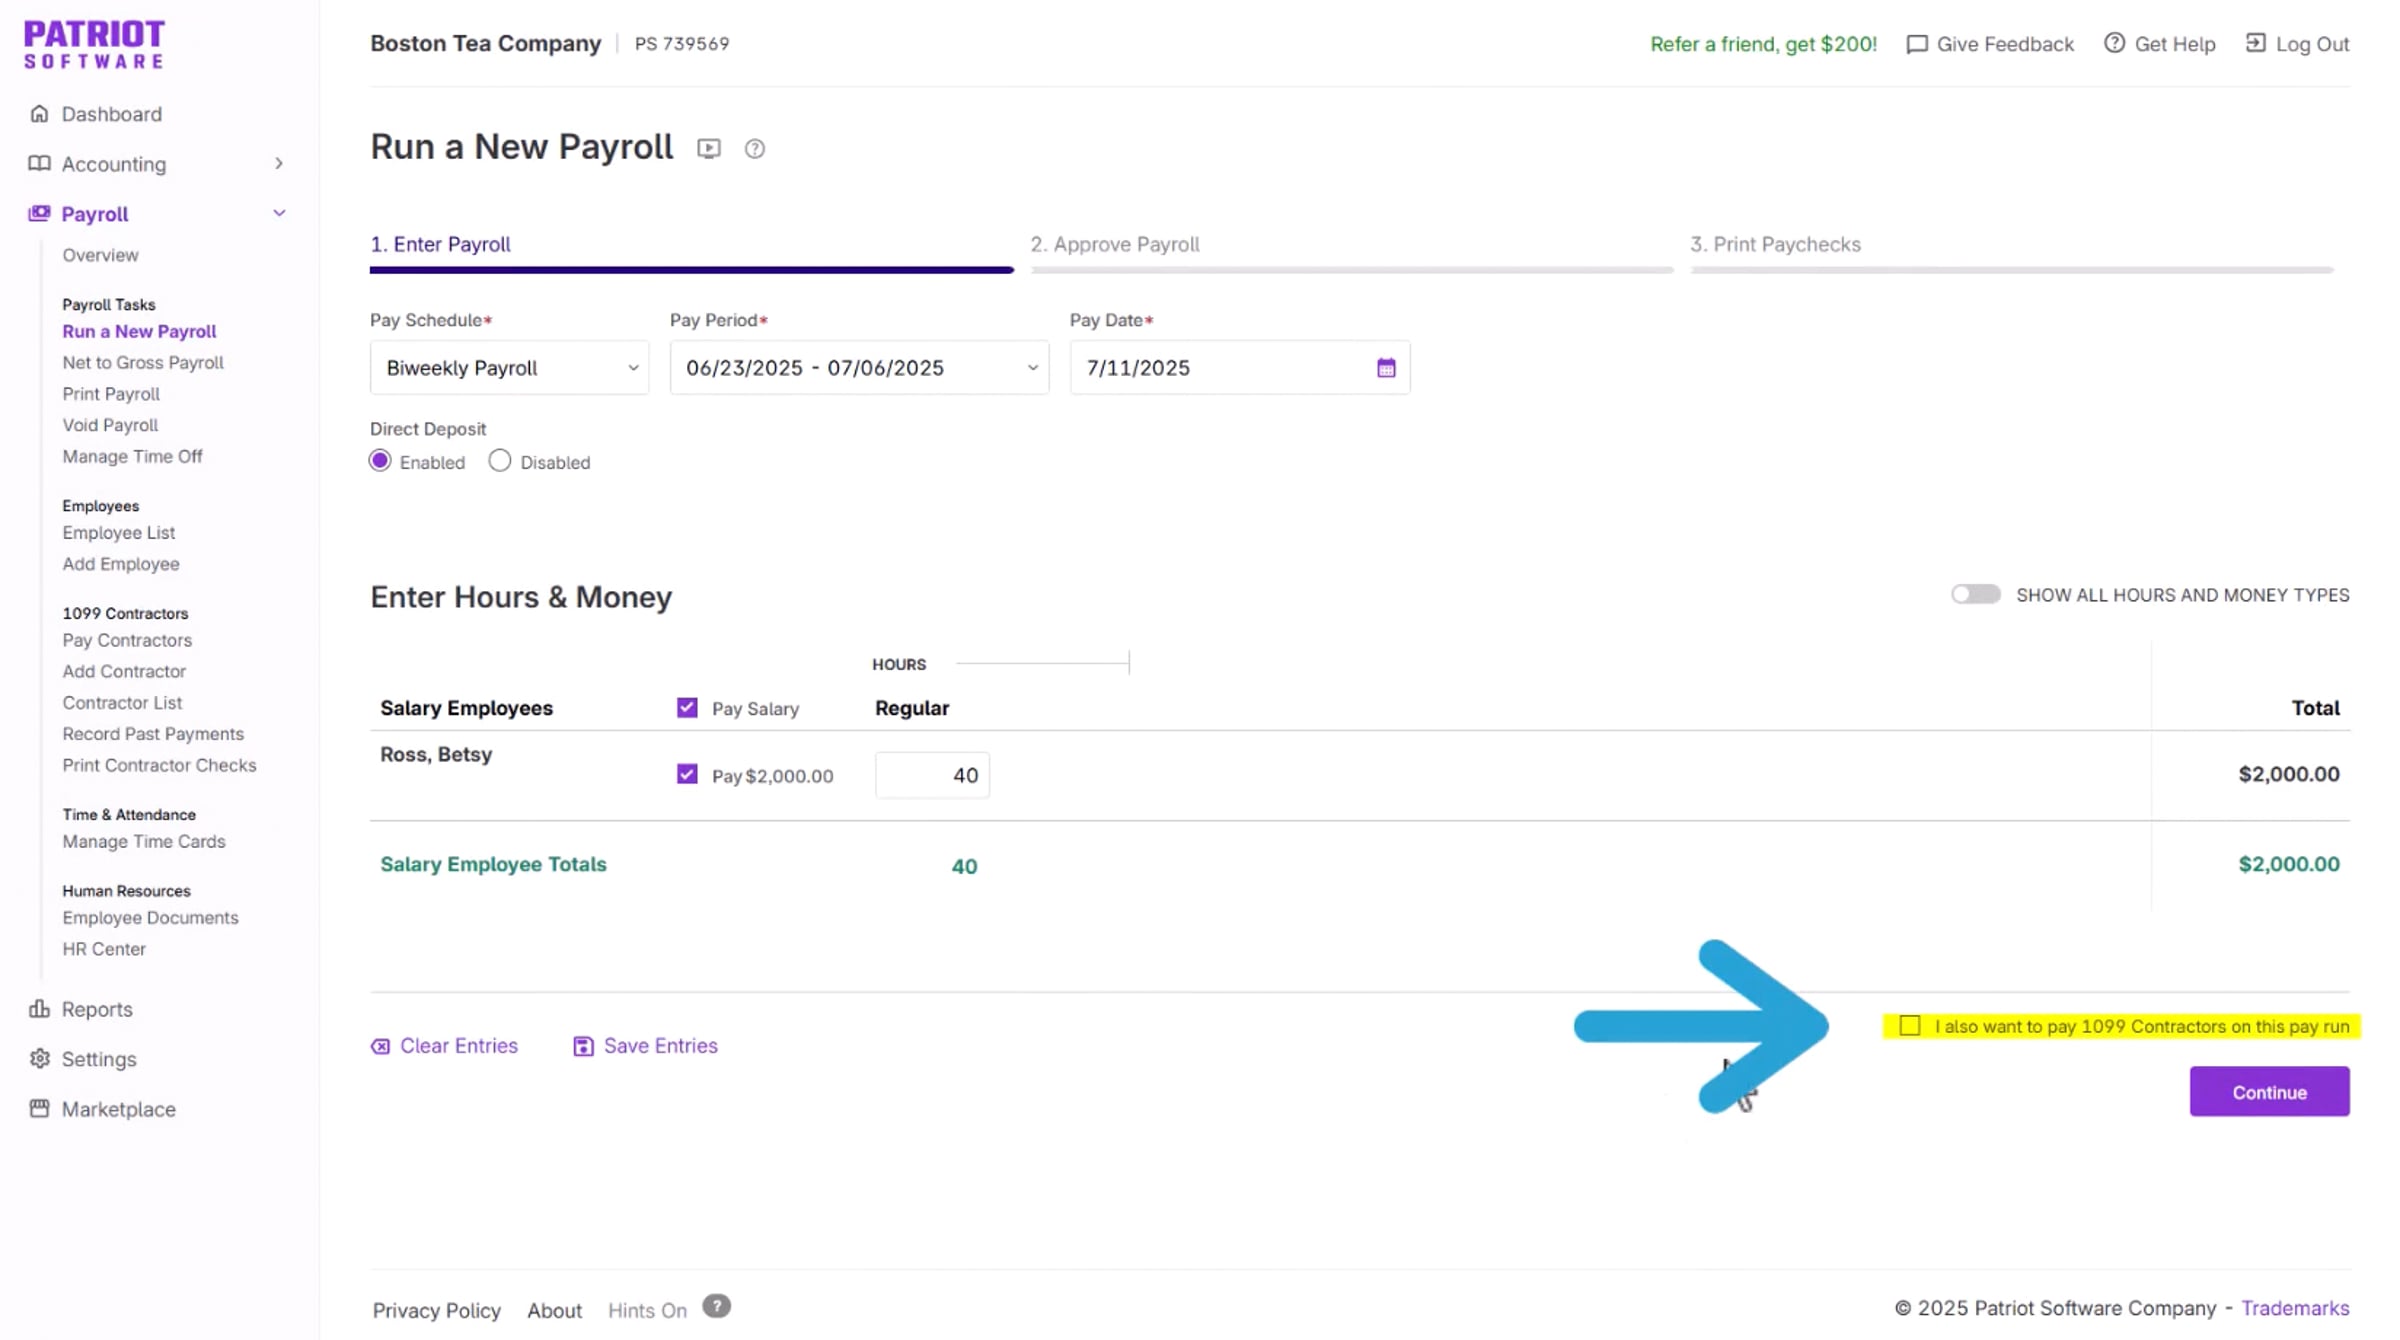Open Record Past Payments
This screenshot has height=1340, width=2400.
(153, 734)
